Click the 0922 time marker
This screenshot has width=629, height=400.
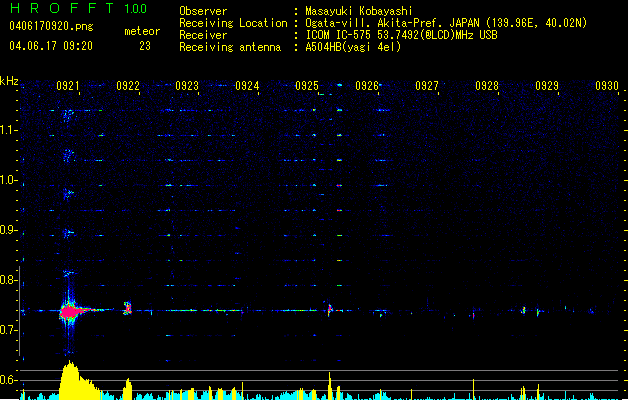click(x=128, y=86)
